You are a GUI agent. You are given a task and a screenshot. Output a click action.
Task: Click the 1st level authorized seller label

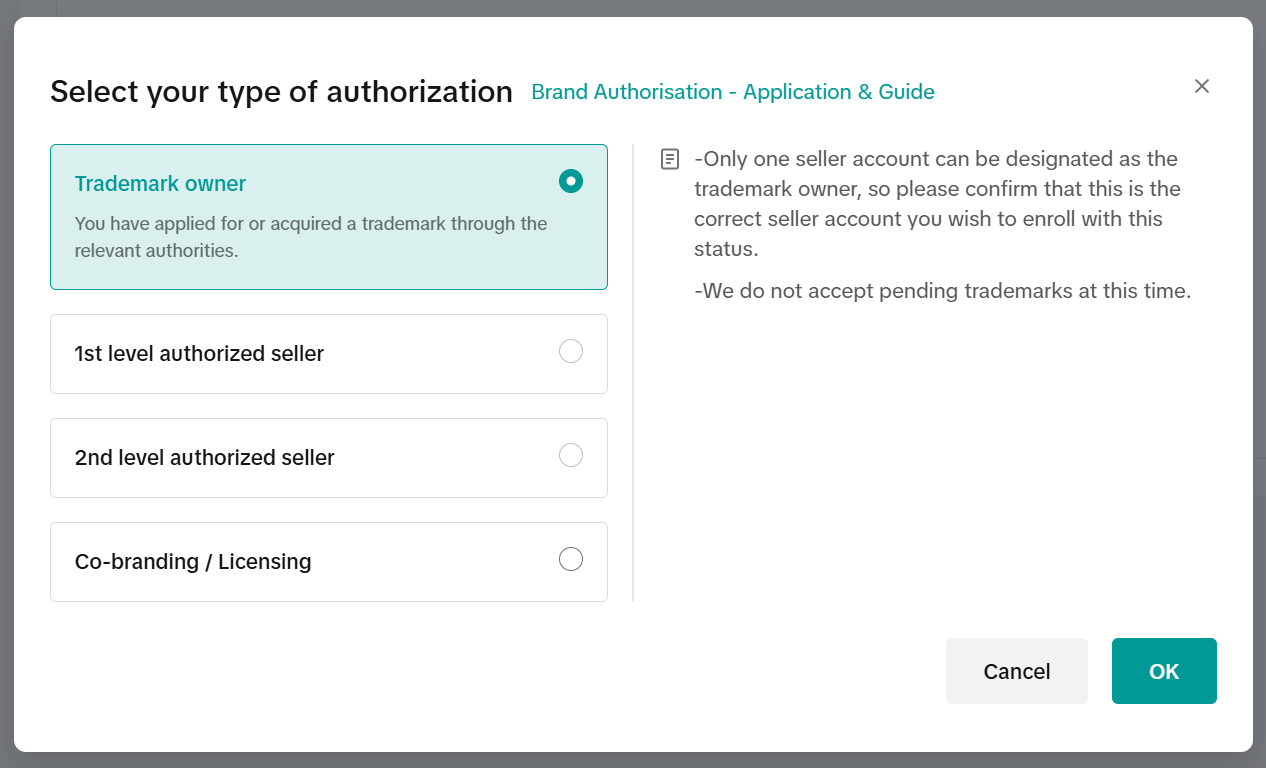pos(199,354)
